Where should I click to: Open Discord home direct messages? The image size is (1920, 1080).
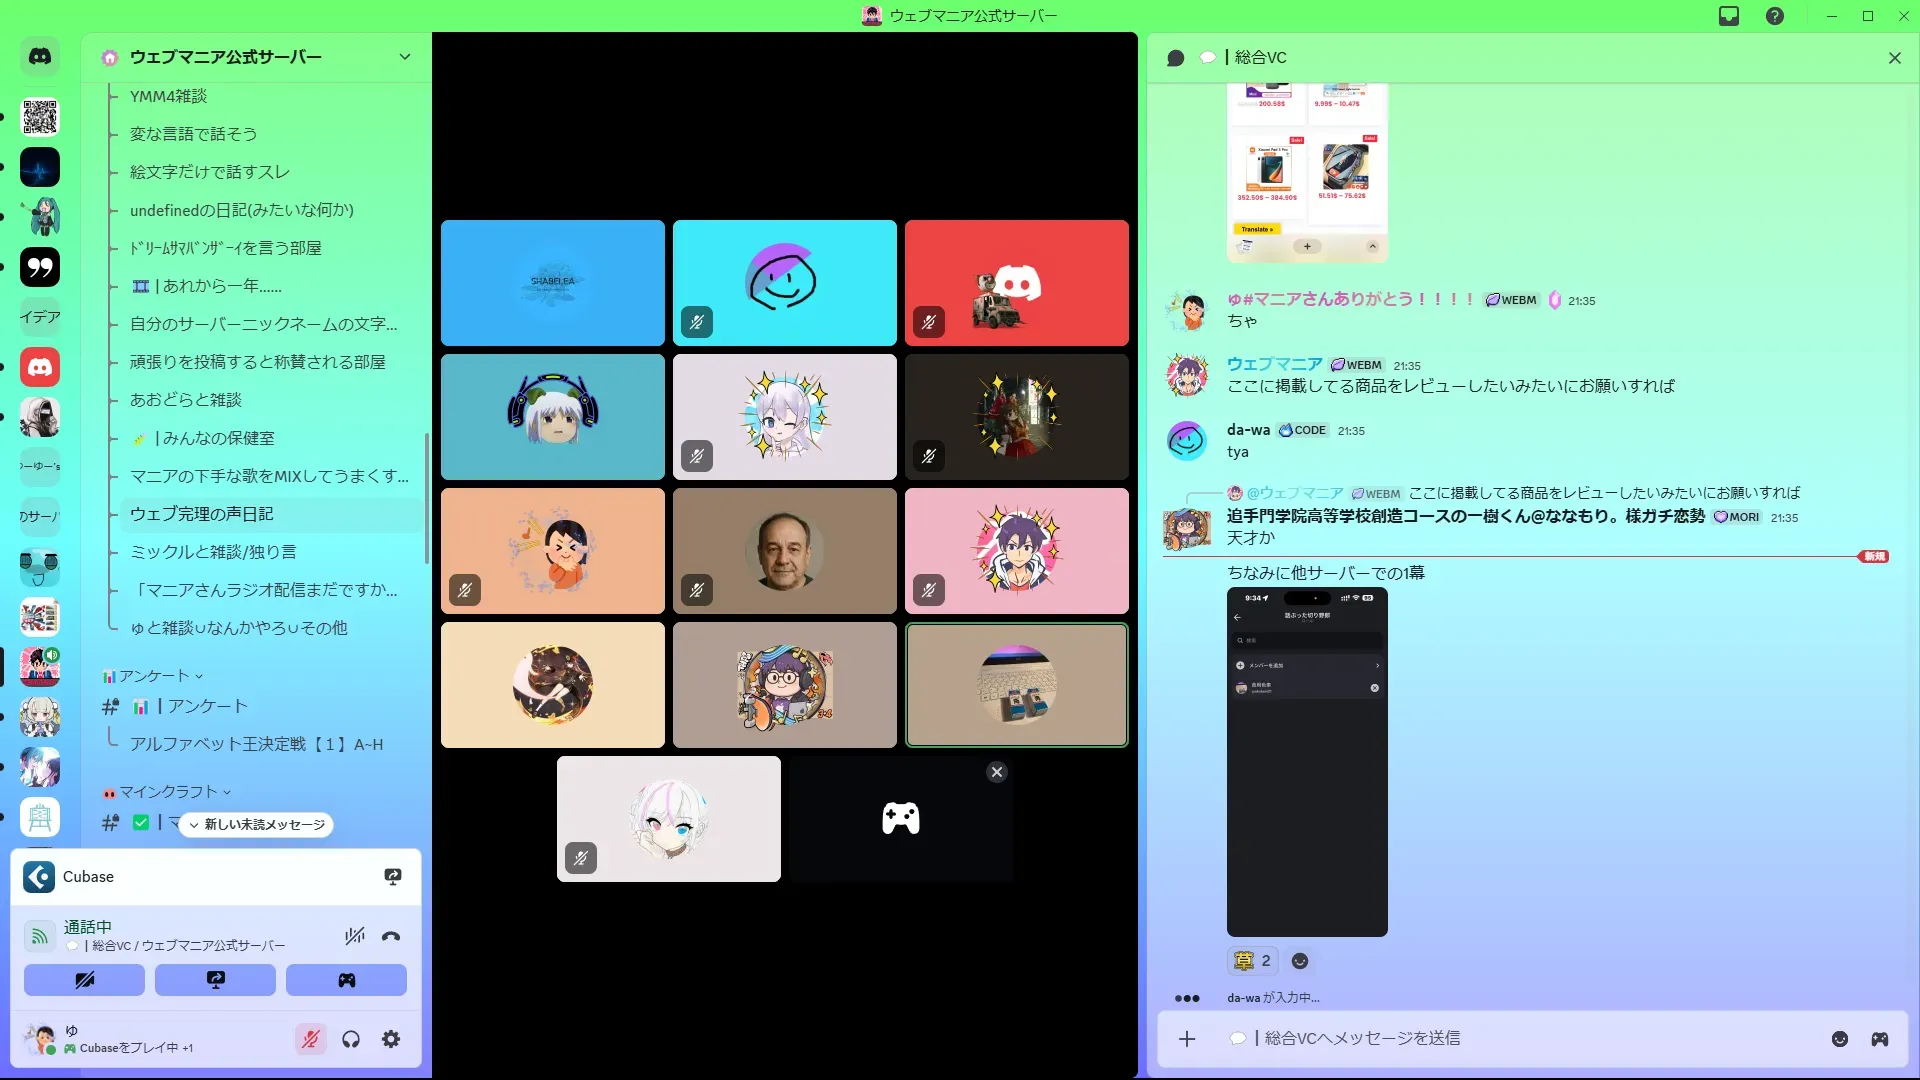(x=40, y=57)
